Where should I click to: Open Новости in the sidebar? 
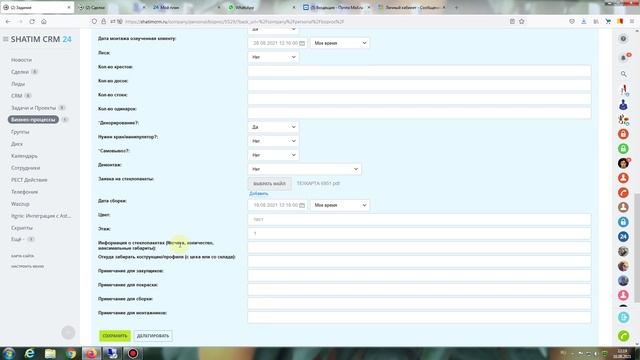(21, 60)
